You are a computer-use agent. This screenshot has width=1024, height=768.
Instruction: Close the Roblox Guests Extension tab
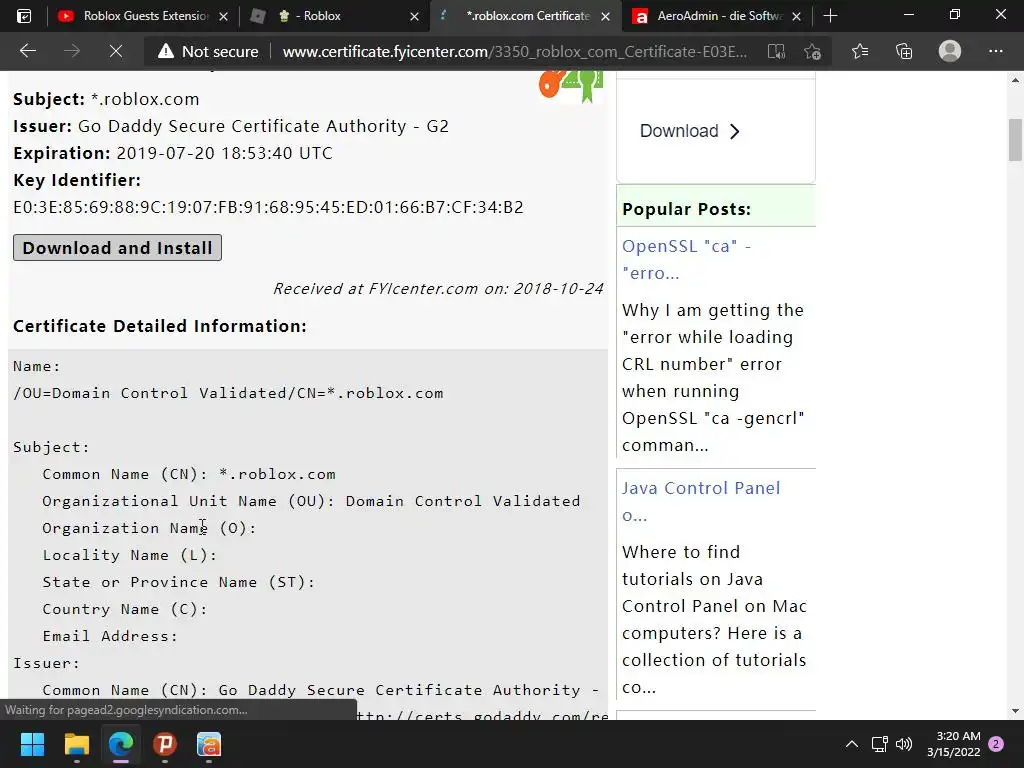(223, 16)
